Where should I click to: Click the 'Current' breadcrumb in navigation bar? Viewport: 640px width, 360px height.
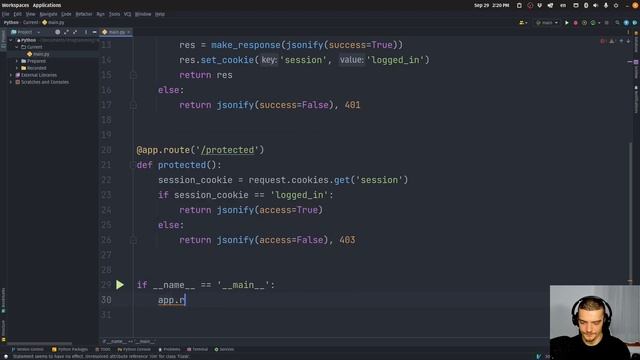31,22
